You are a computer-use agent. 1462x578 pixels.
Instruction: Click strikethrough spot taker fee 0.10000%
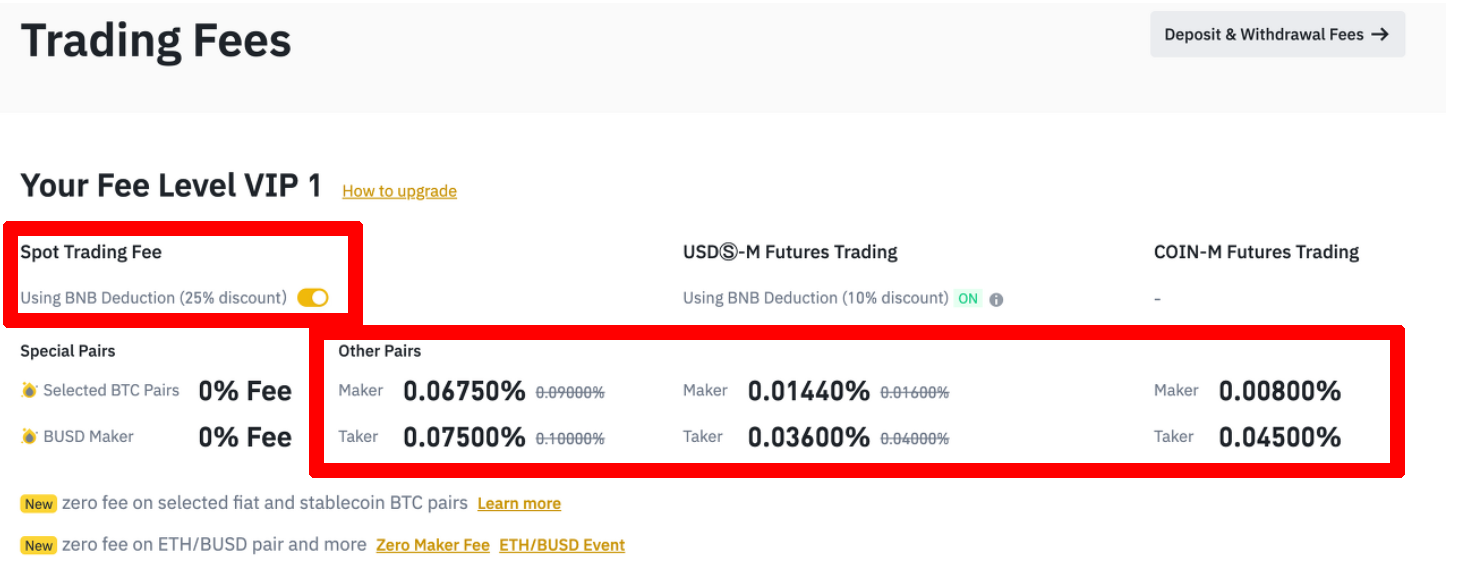(570, 439)
